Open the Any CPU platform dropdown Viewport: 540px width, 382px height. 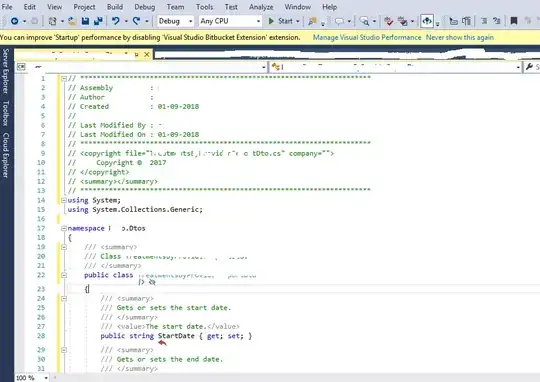pyautogui.click(x=230, y=21)
